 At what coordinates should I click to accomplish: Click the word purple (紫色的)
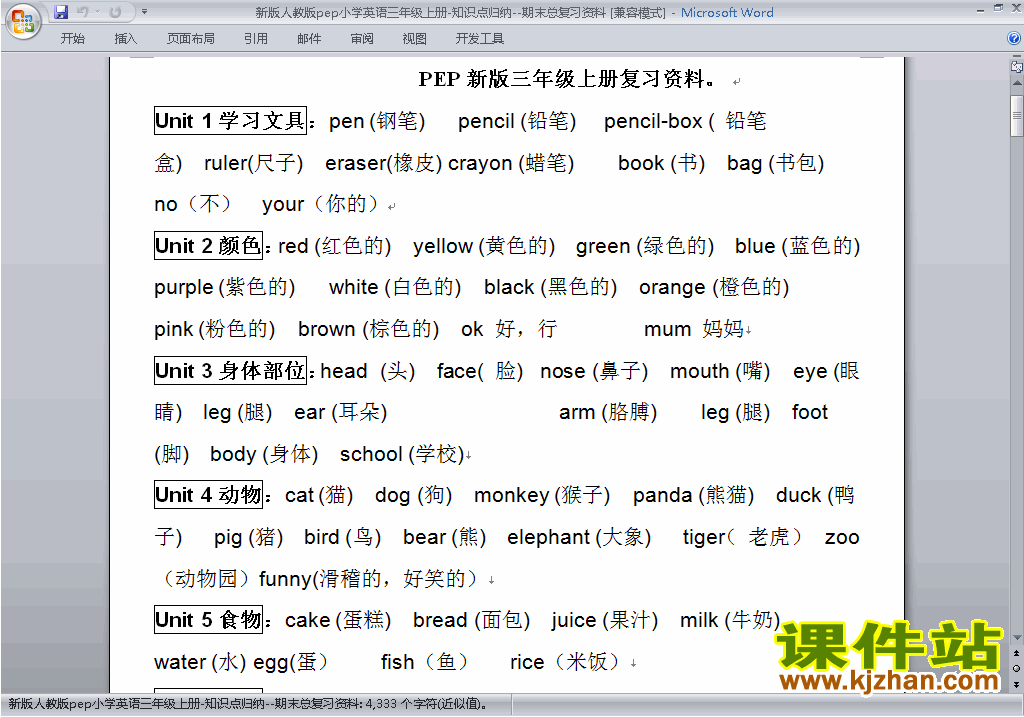coord(225,287)
